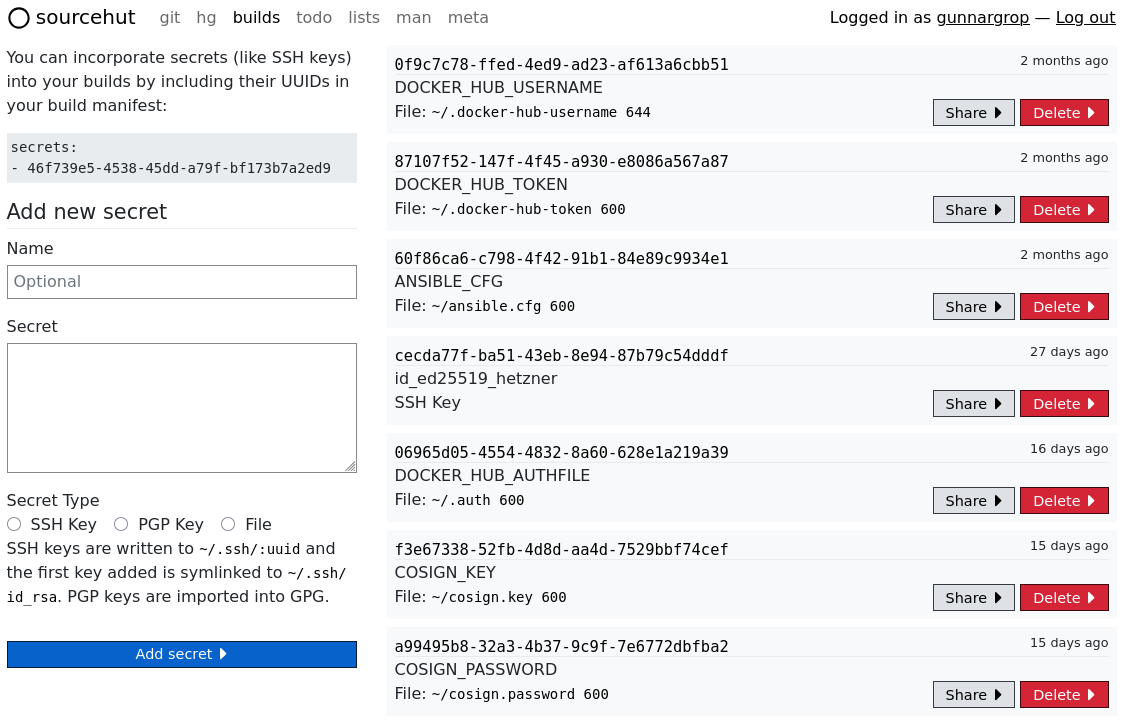Delete the DOCKER_HUB_AUTHFILE secret
This screenshot has width=1123, height=723.
click(x=1064, y=501)
